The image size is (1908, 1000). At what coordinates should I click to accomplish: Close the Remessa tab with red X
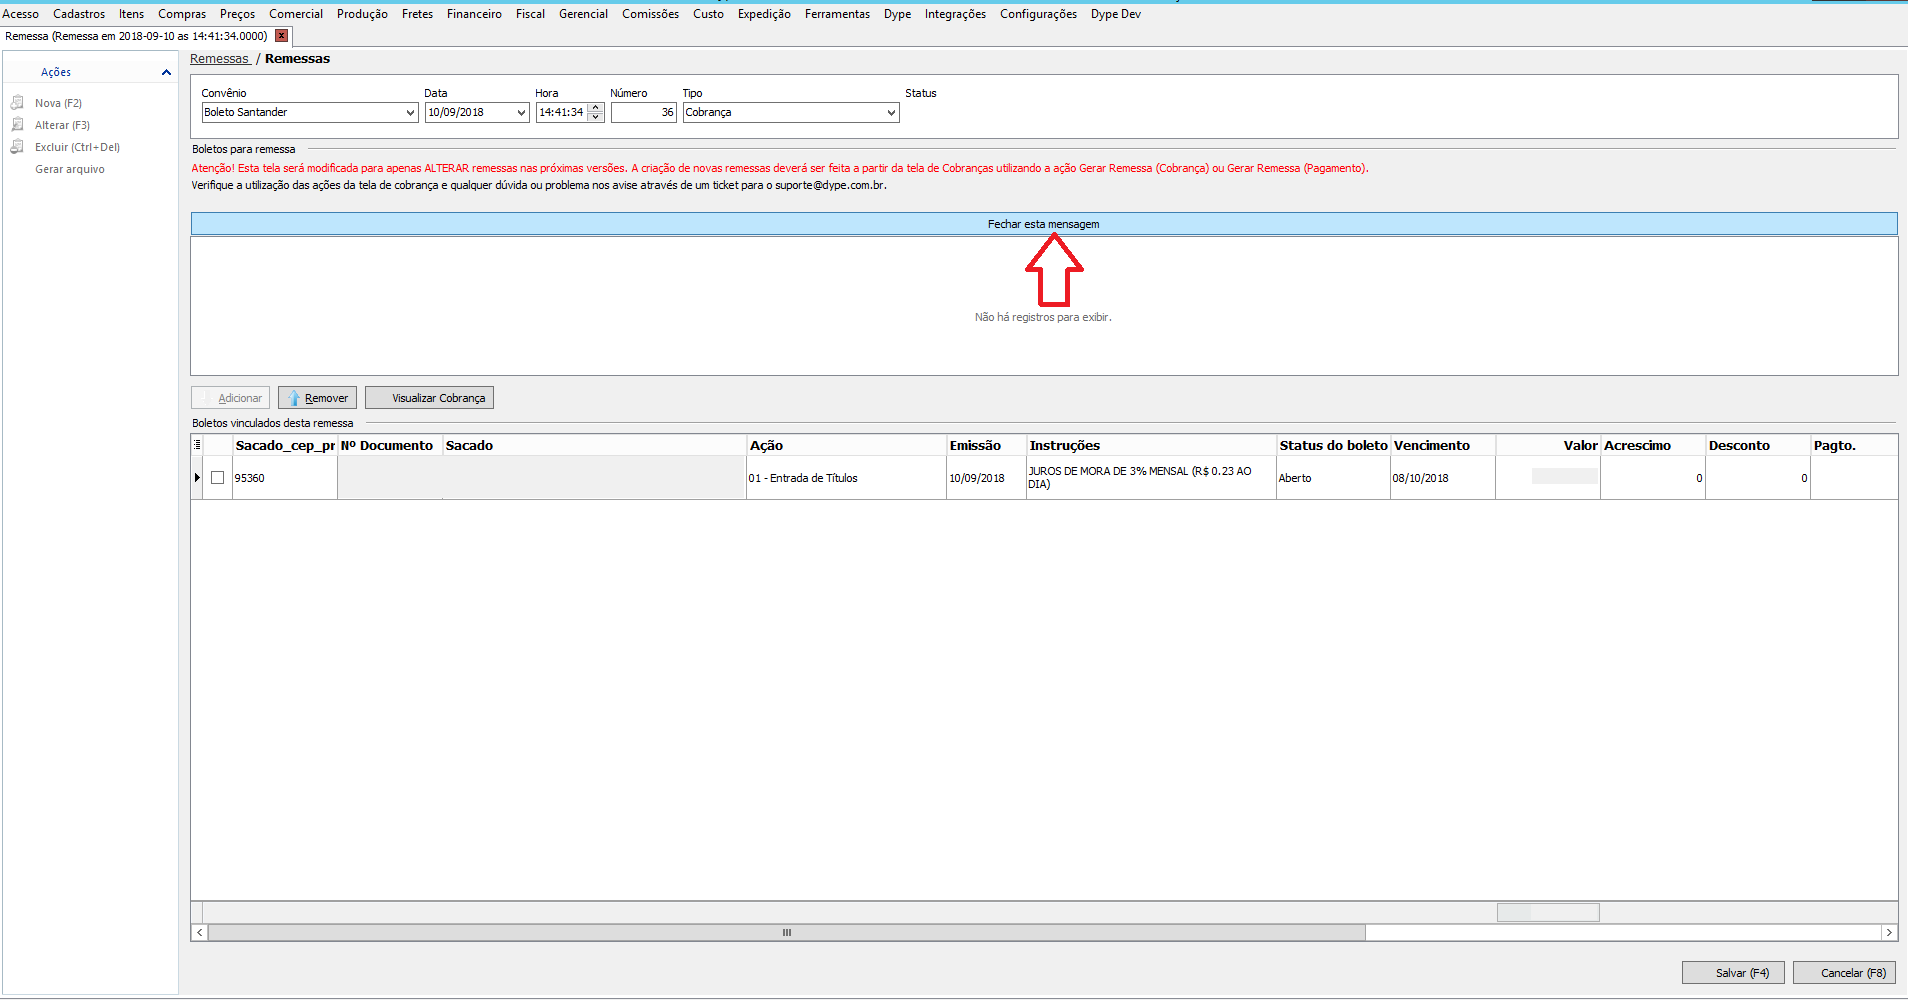tap(282, 36)
